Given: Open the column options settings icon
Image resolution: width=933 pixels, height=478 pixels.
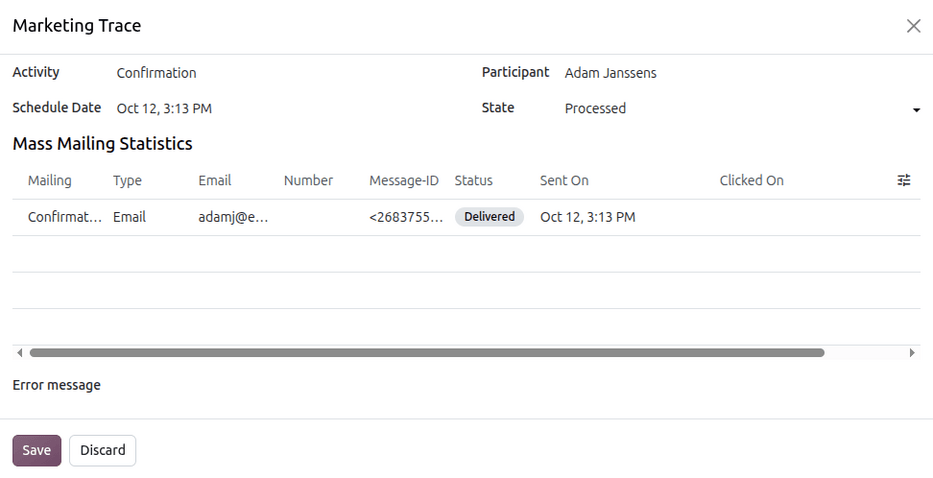Looking at the screenshot, I should point(904,180).
